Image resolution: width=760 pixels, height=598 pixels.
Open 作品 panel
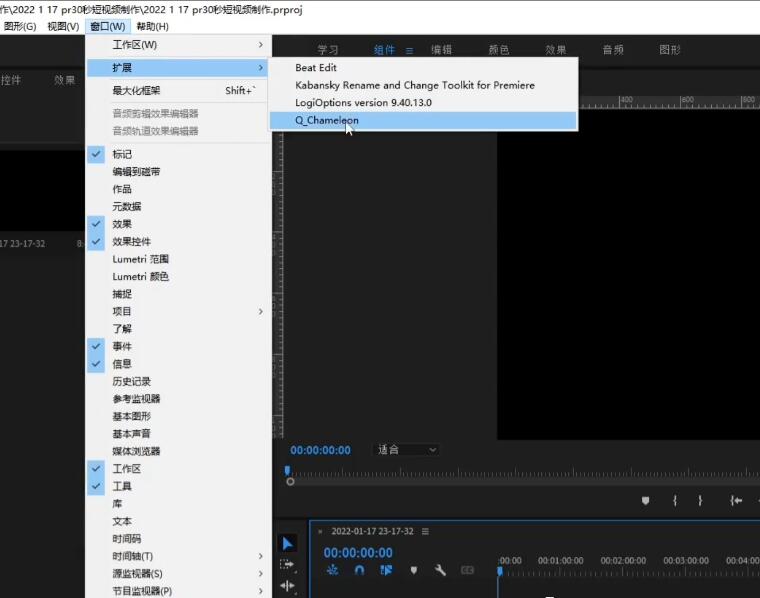pos(178,189)
